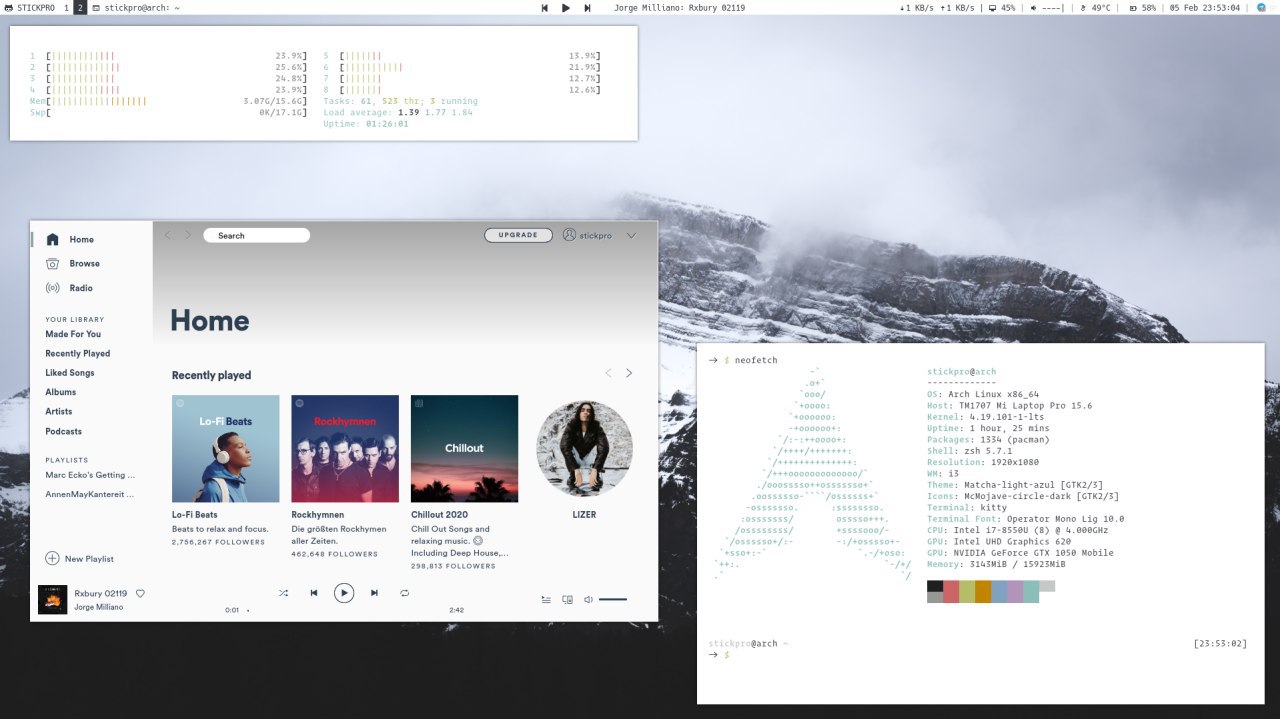This screenshot has height=719, width=1280.
Task: Click the stickpro user avatar icon
Action: [x=569, y=235]
